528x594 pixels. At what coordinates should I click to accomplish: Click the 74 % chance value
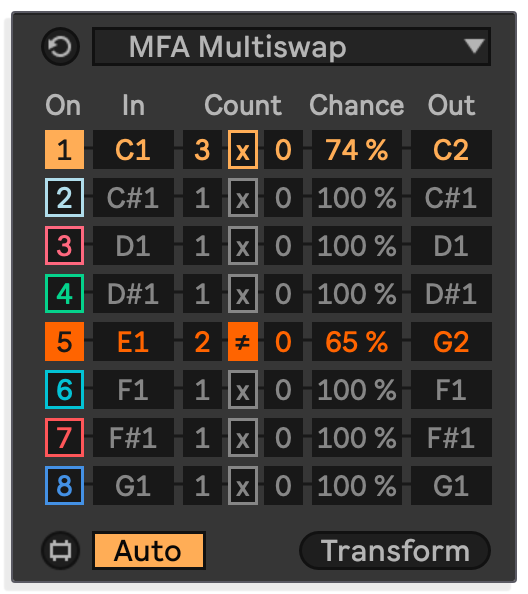[x=357, y=150]
